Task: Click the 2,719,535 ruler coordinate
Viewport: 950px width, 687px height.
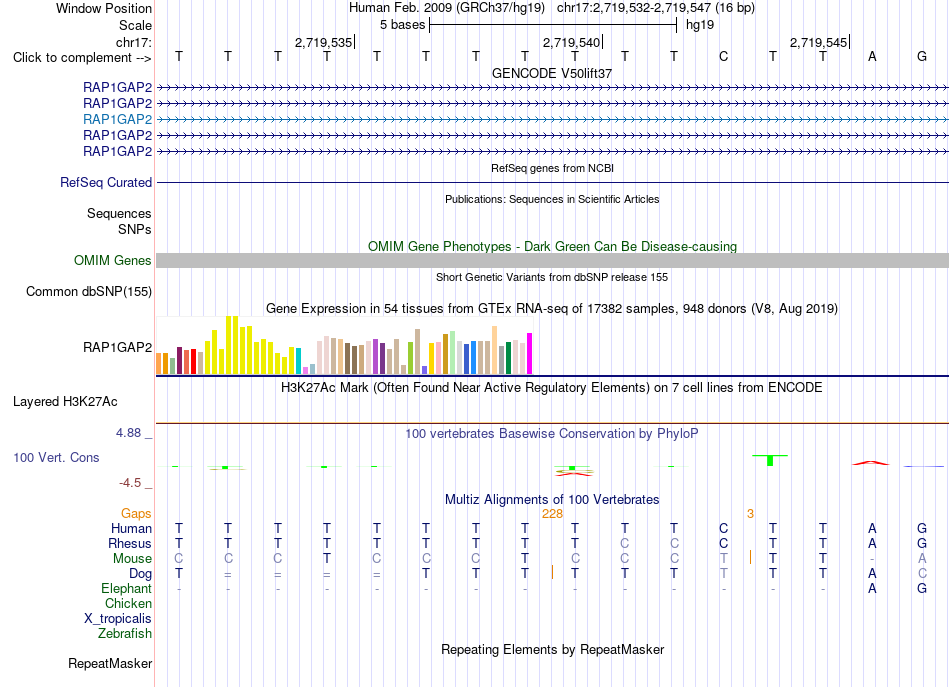Action: tap(324, 42)
